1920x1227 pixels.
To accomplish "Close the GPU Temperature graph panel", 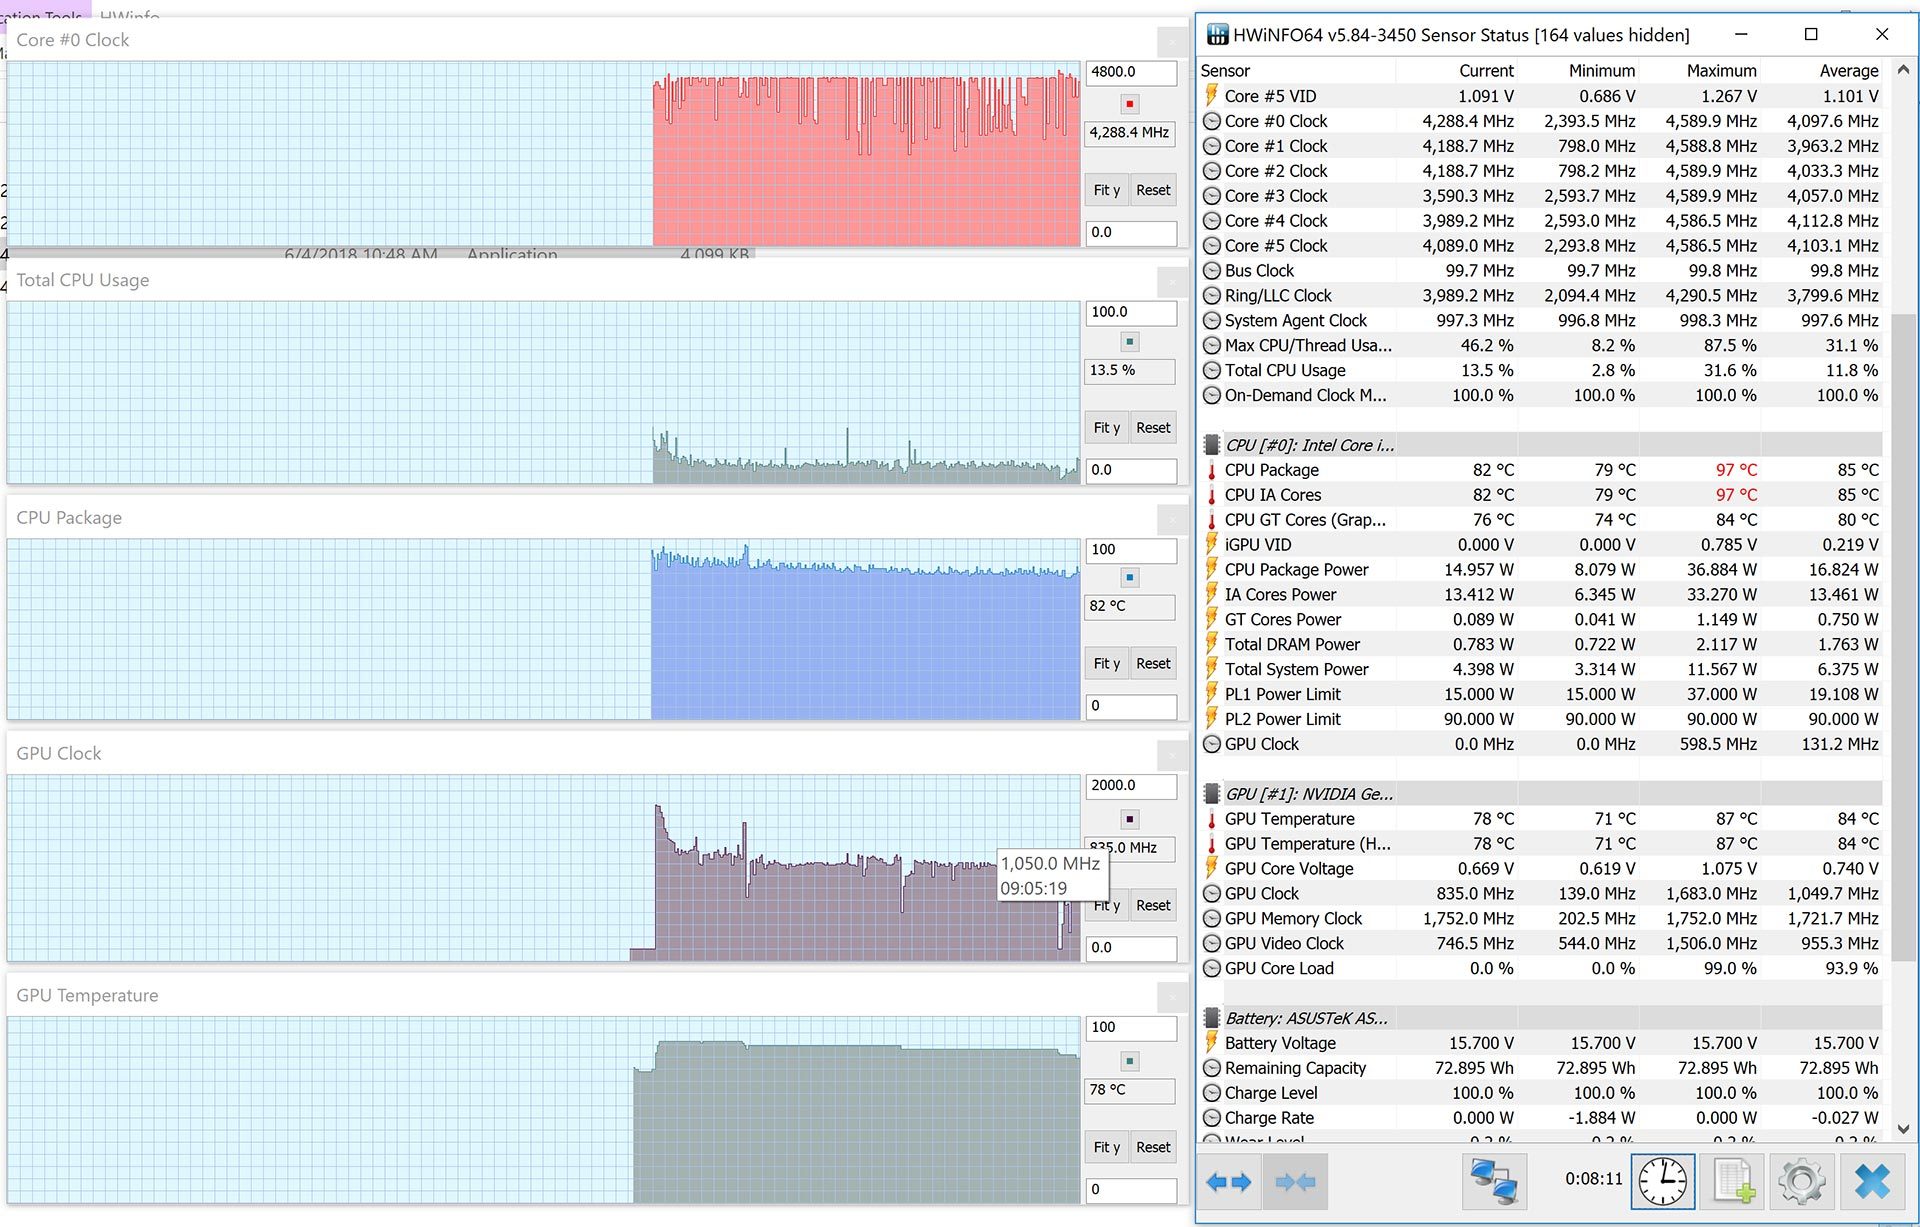I will pyautogui.click(x=1172, y=997).
